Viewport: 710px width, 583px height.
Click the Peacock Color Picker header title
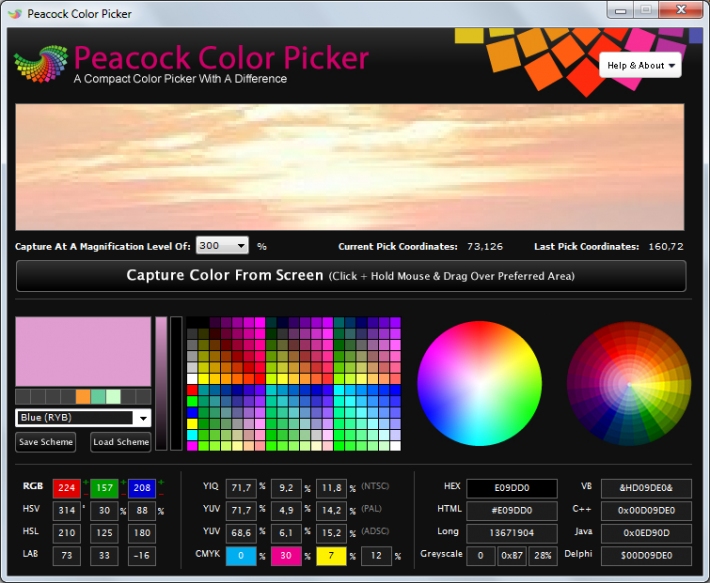(x=221, y=58)
